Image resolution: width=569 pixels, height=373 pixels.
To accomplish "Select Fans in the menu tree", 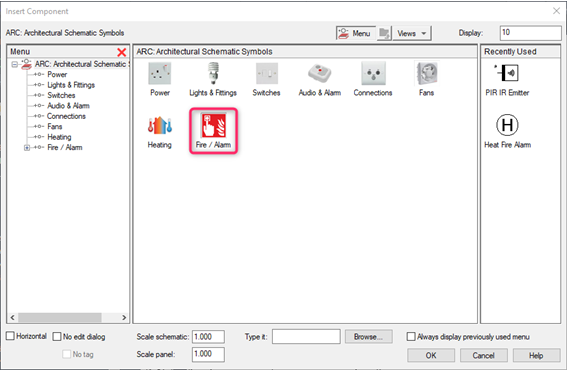I will [x=54, y=127].
